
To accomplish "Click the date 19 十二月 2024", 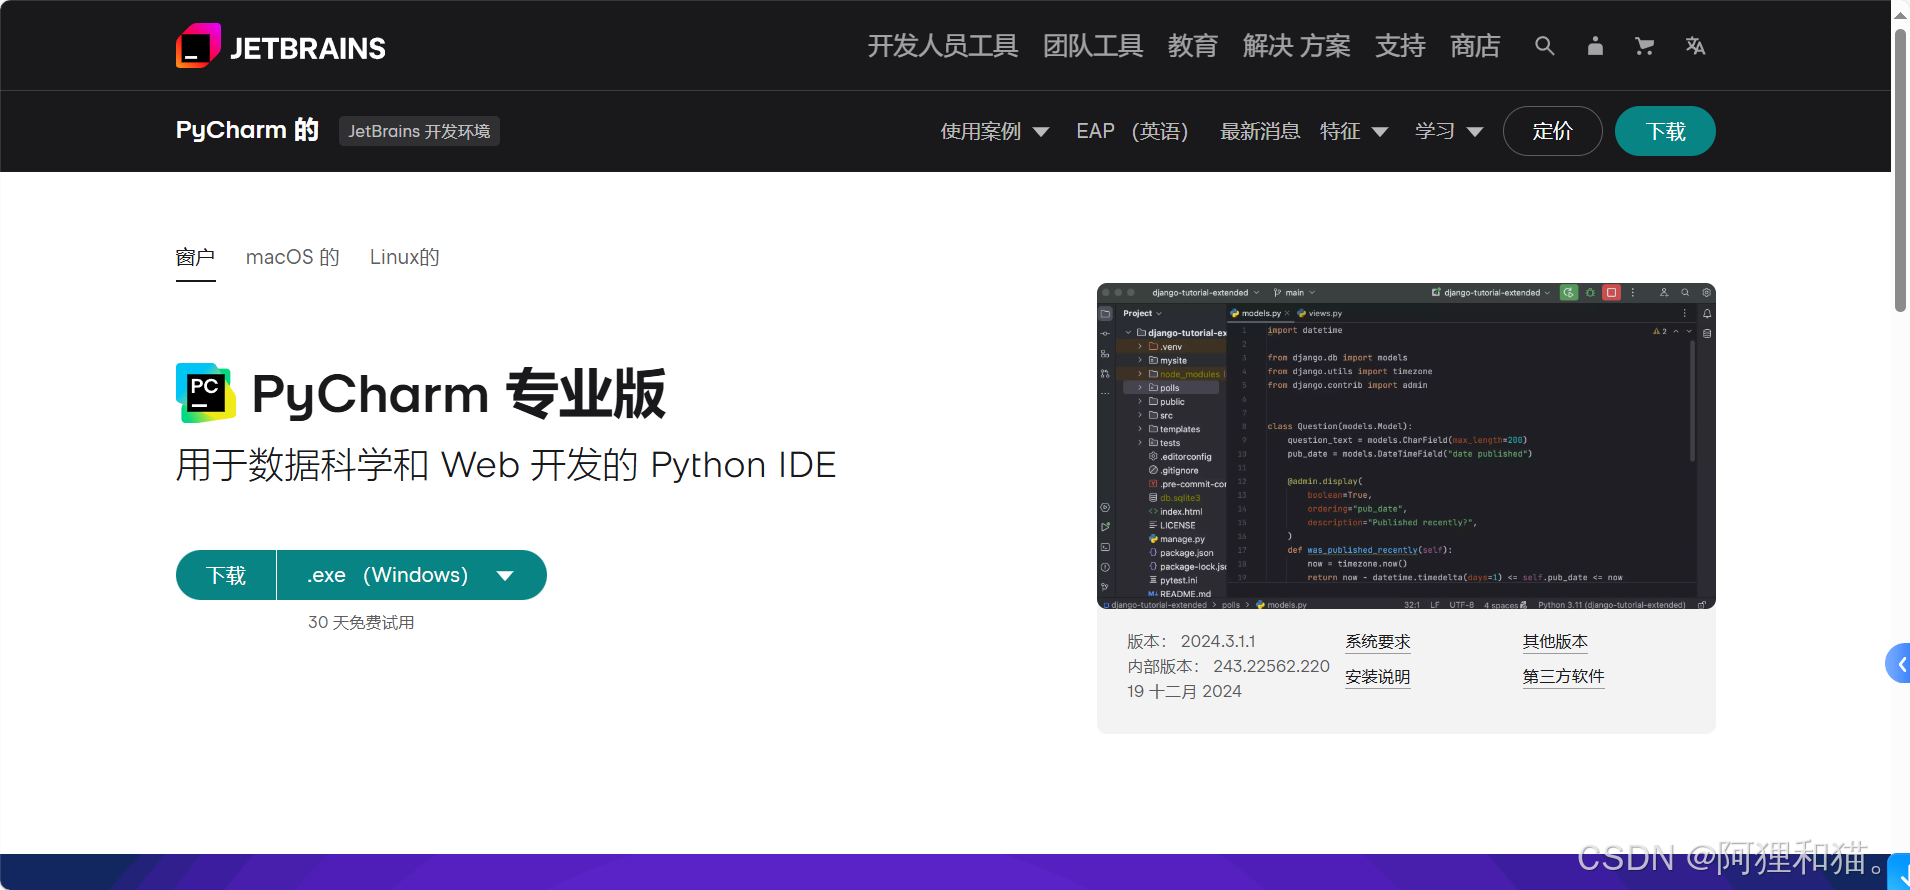I will pyautogui.click(x=1184, y=691).
